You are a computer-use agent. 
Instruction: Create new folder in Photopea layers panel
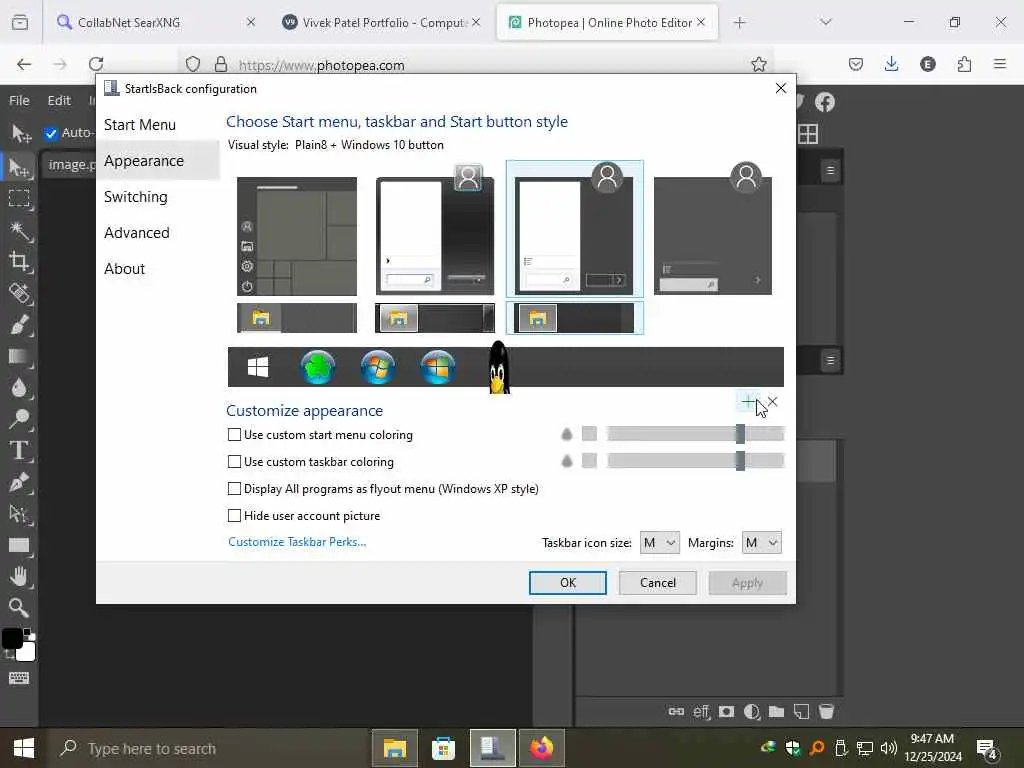(x=776, y=711)
